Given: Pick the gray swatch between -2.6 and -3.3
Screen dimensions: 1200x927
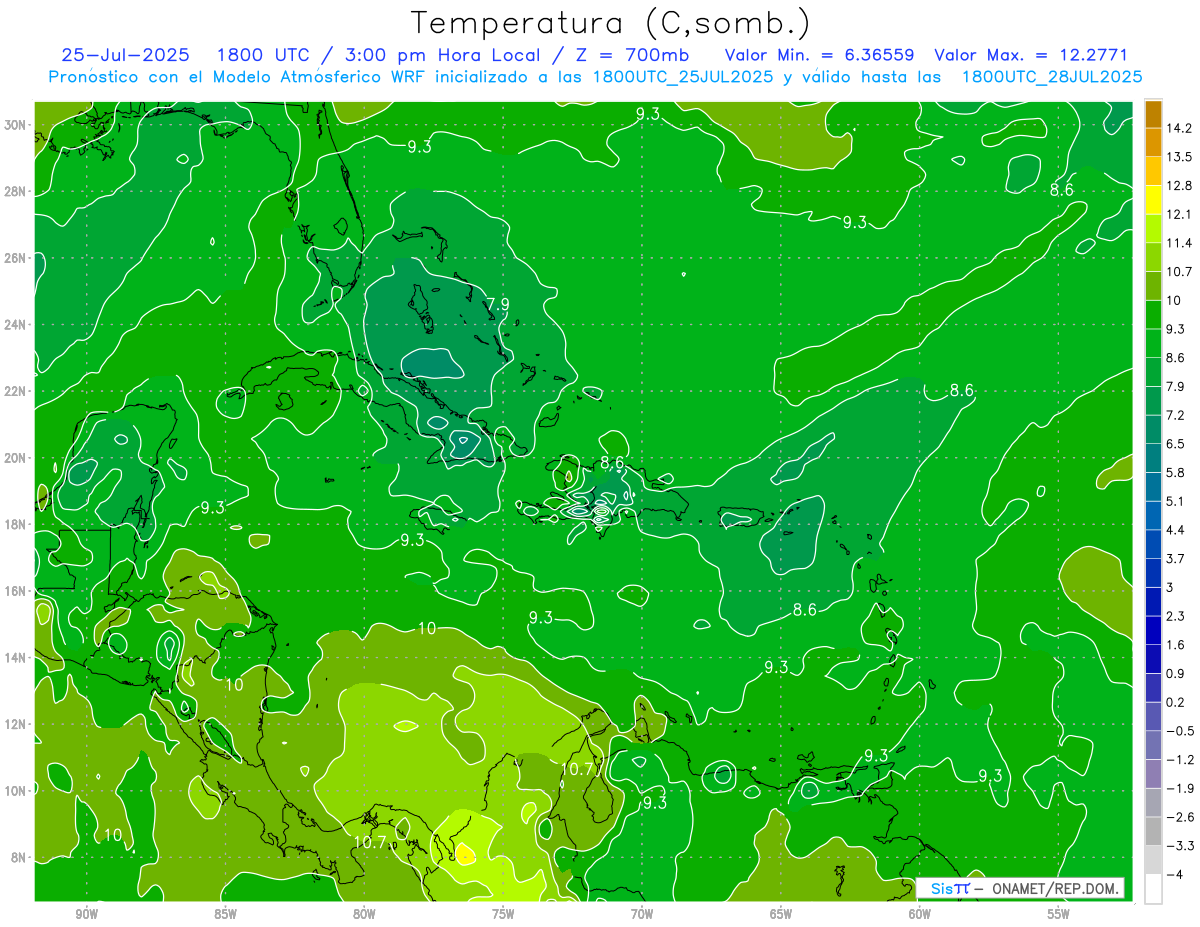Looking at the screenshot, I should pos(1153,831).
